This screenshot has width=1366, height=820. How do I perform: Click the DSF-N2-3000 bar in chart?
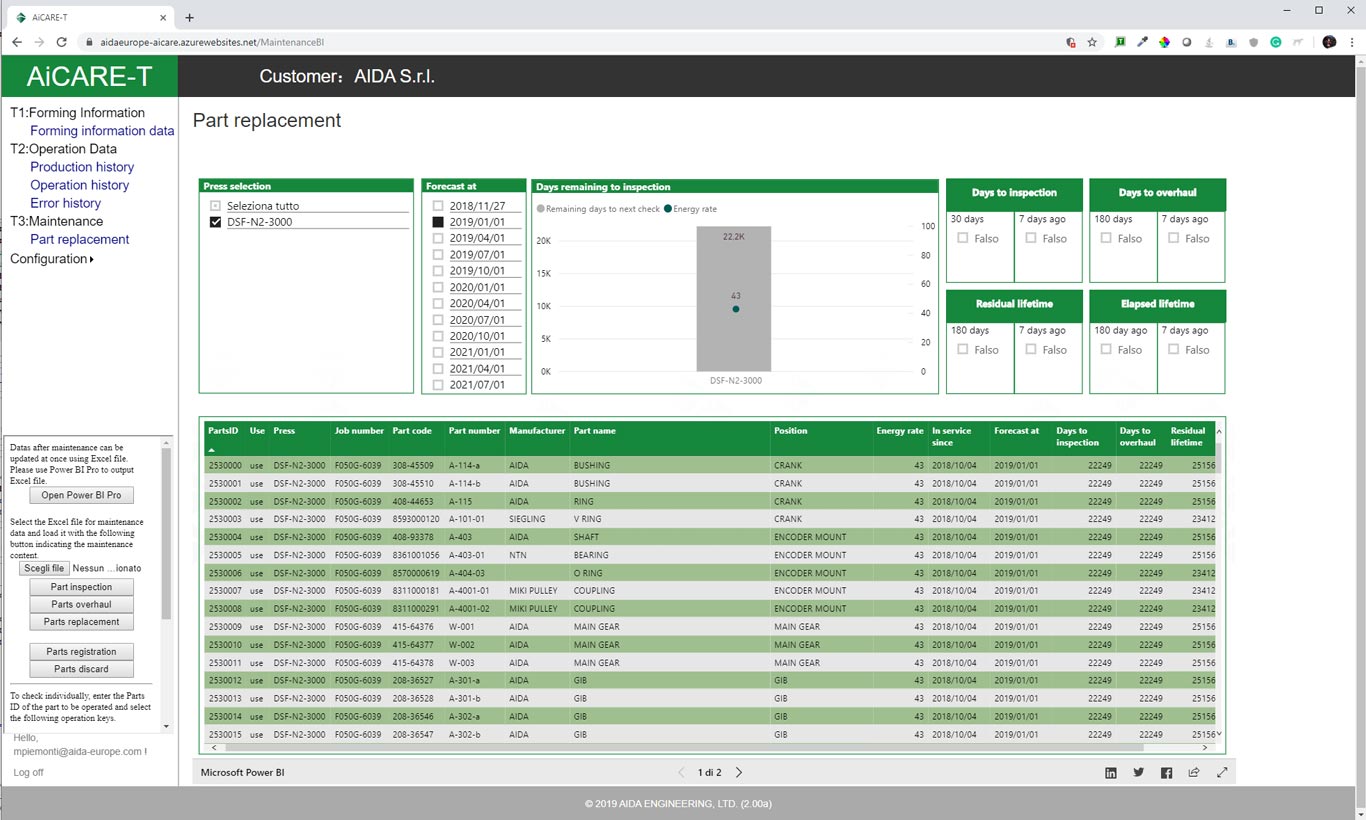coord(734,299)
